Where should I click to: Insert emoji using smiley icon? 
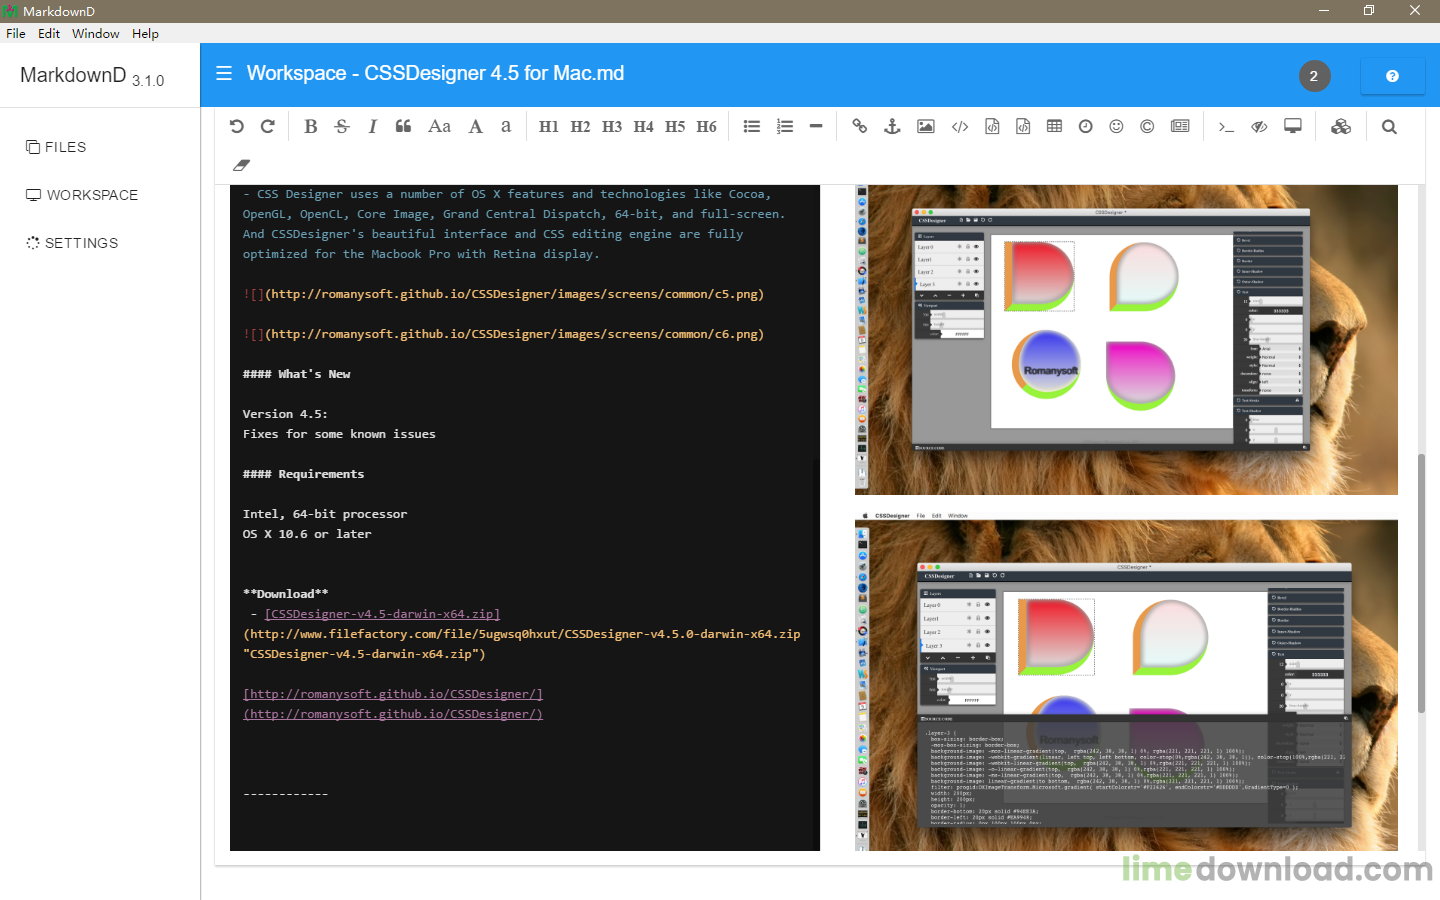[x=1116, y=127]
